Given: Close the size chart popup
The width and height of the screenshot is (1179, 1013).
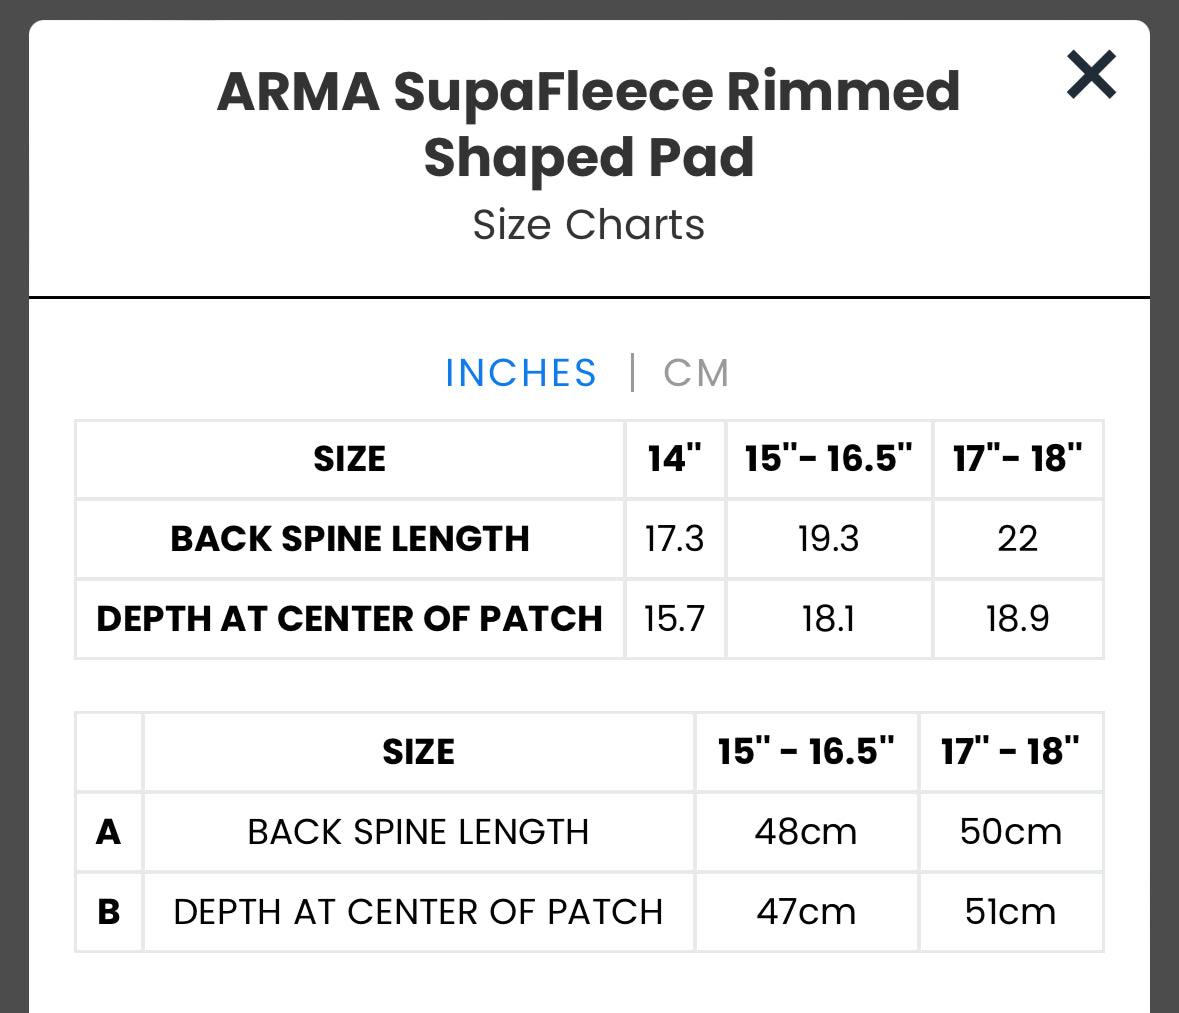Looking at the screenshot, I should click(x=1091, y=75).
